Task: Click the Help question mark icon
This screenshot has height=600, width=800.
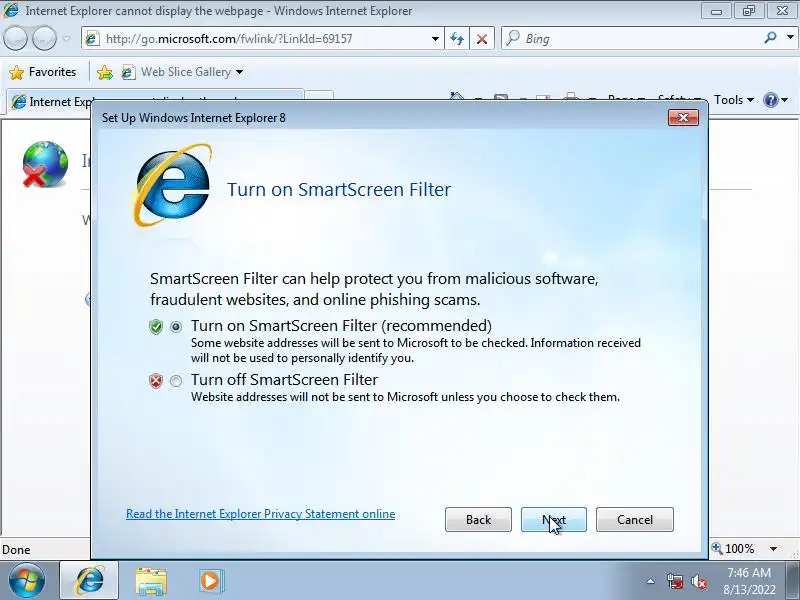Action: pos(770,100)
